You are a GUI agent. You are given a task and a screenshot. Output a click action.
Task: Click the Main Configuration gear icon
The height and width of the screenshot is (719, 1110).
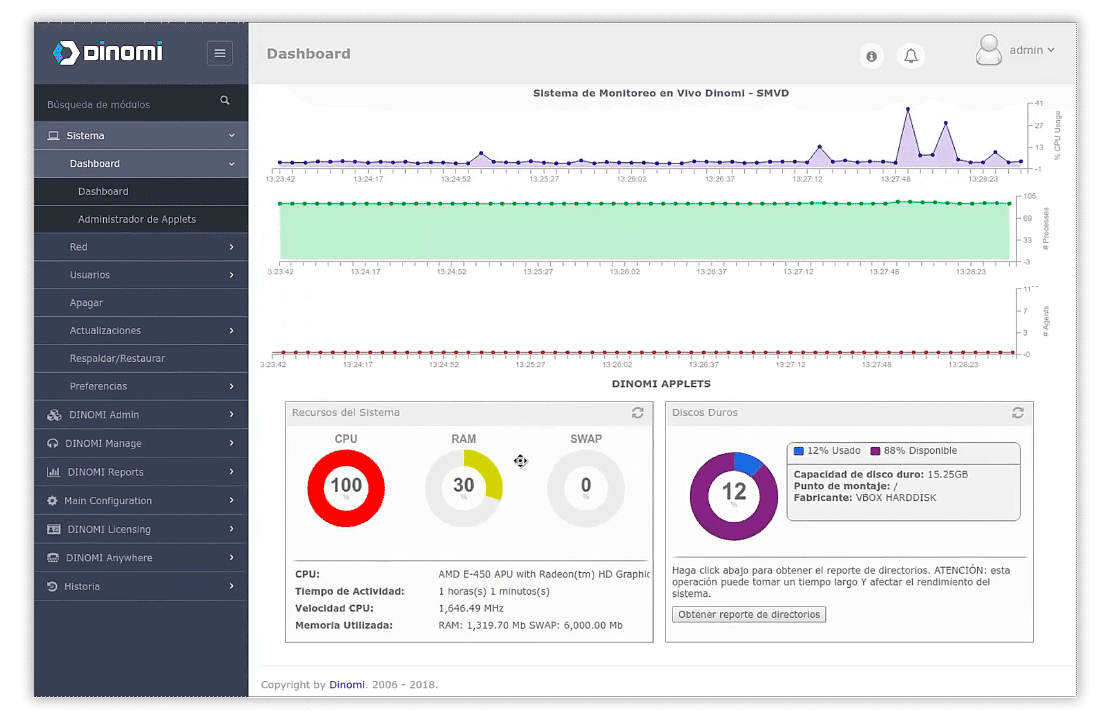52,501
